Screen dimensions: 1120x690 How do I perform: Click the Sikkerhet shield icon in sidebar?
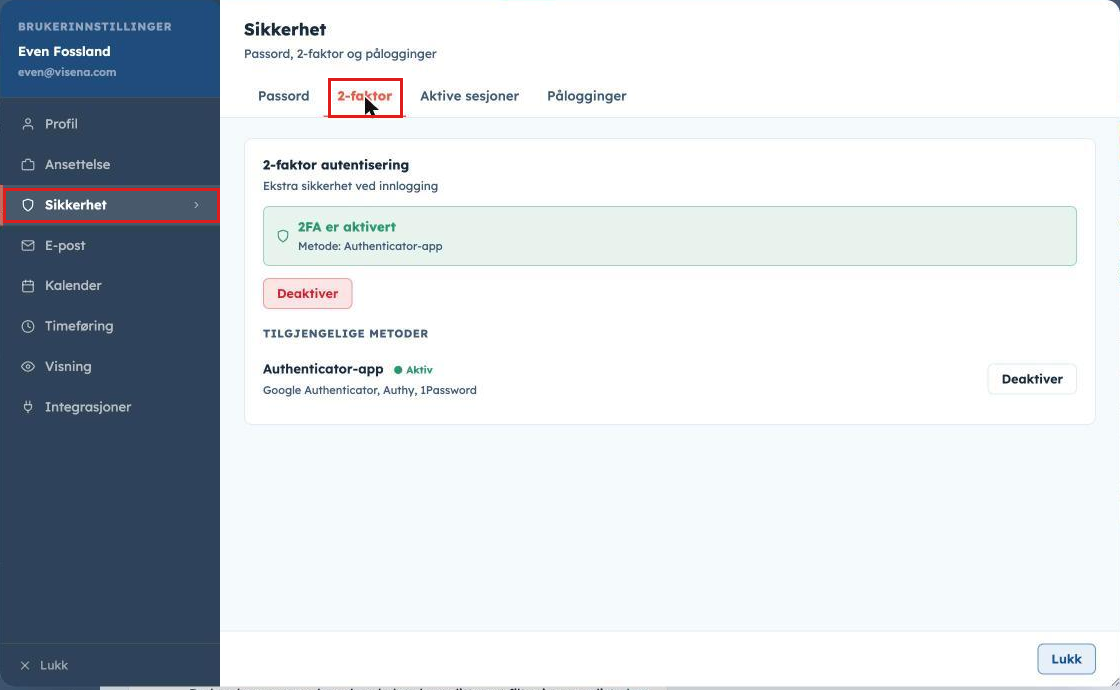point(28,205)
